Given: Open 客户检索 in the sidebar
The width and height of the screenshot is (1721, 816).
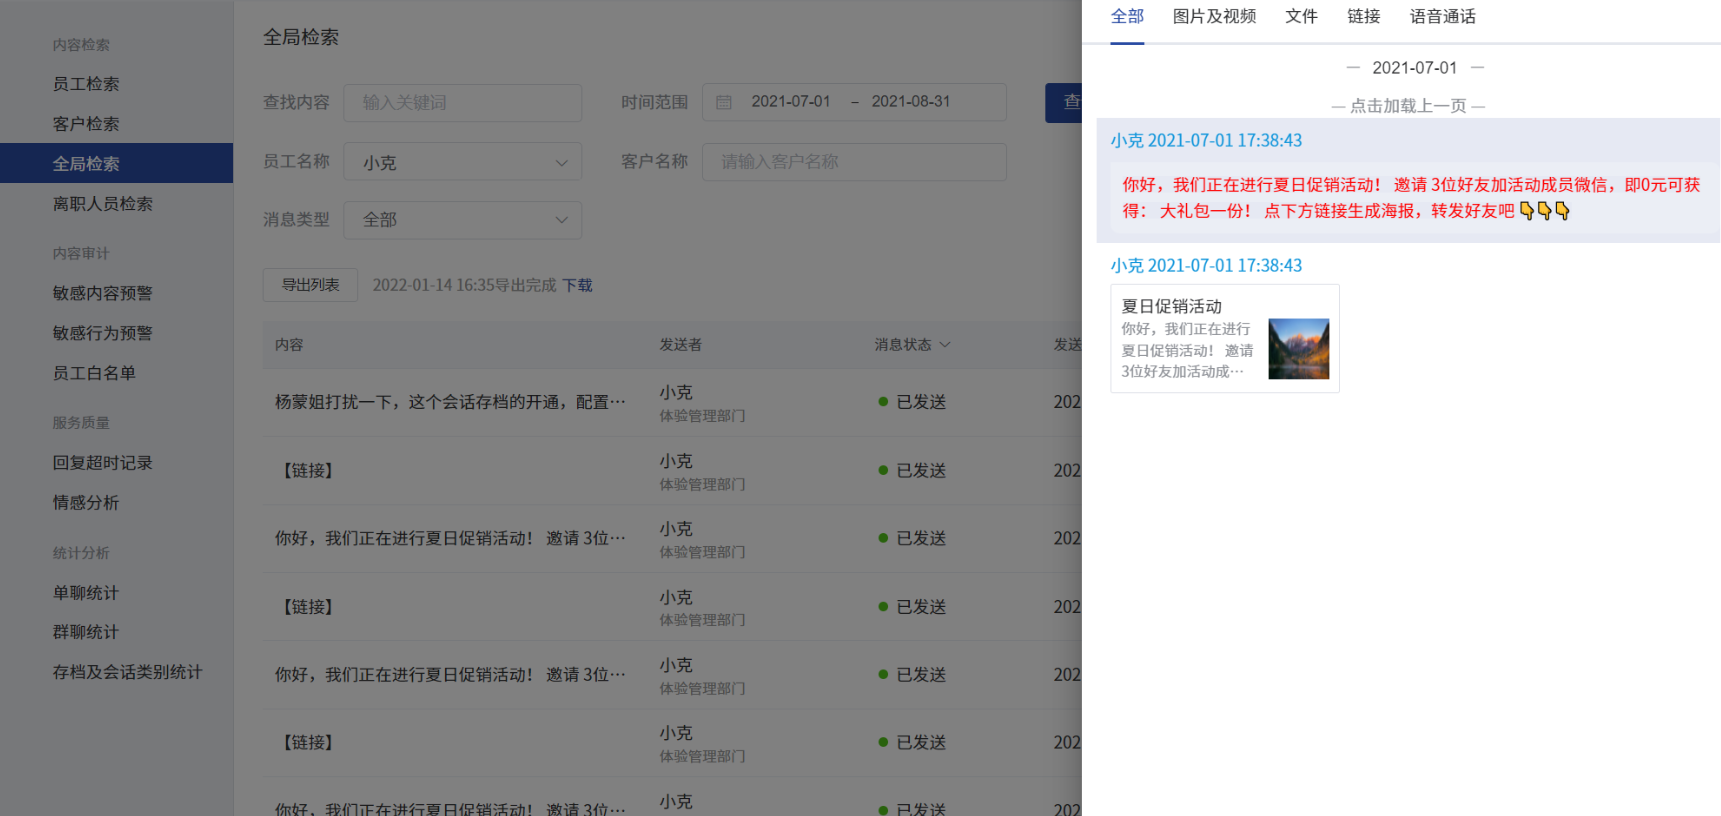Looking at the screenshot, I should click(86, 124).
